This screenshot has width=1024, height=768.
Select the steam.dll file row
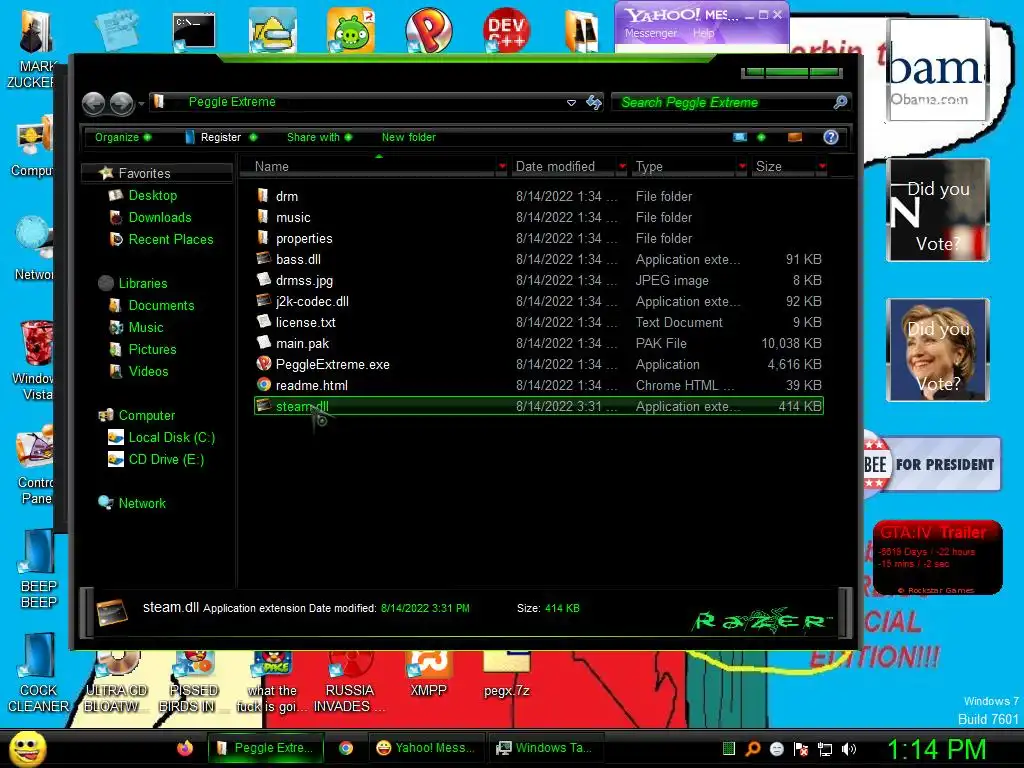point(539,406)
